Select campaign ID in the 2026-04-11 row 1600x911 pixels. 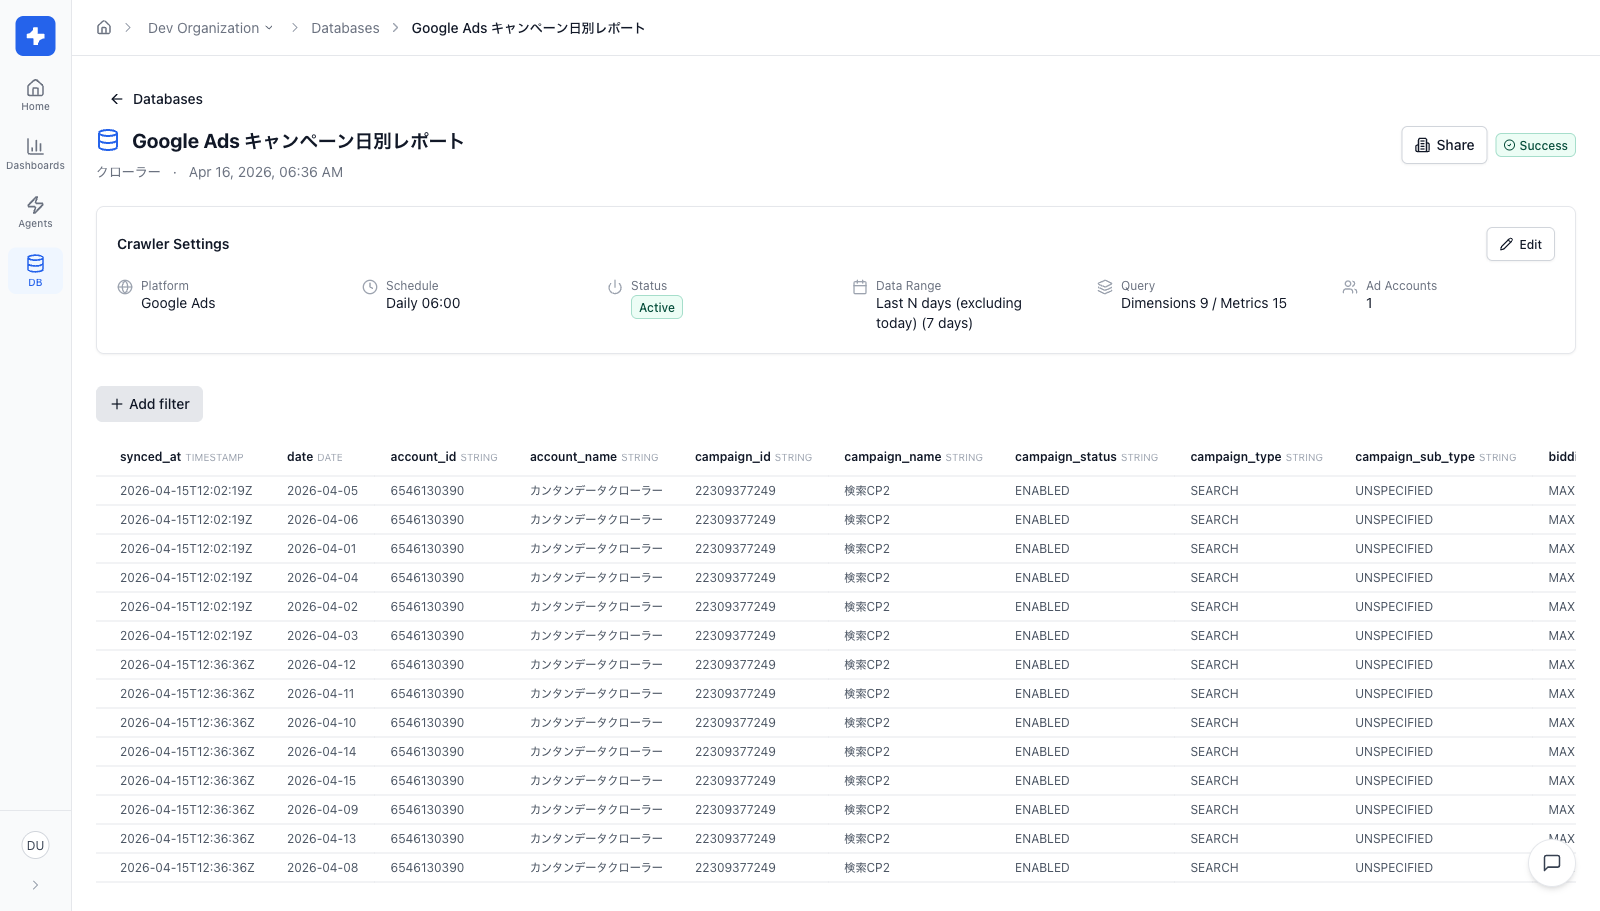[735, 694]
